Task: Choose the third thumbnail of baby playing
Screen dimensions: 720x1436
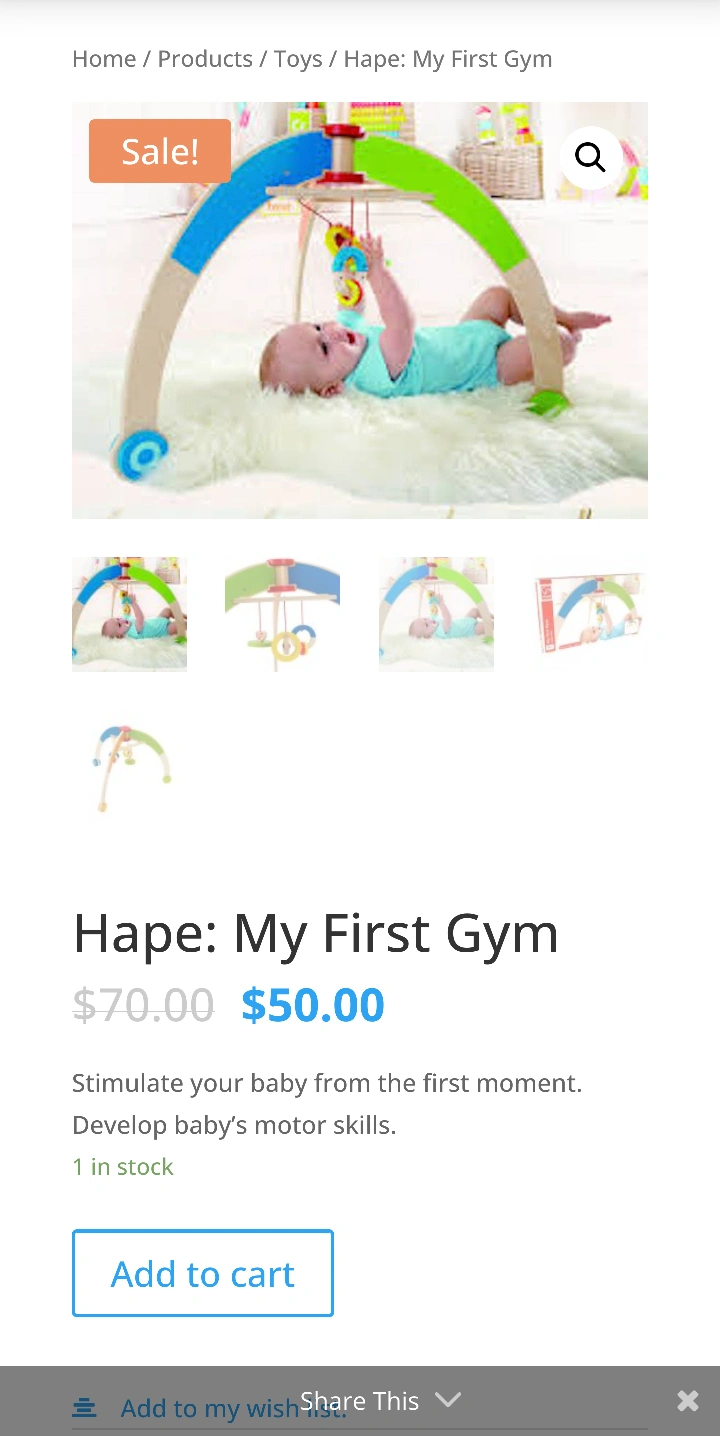Action: (x=436, y=614)
